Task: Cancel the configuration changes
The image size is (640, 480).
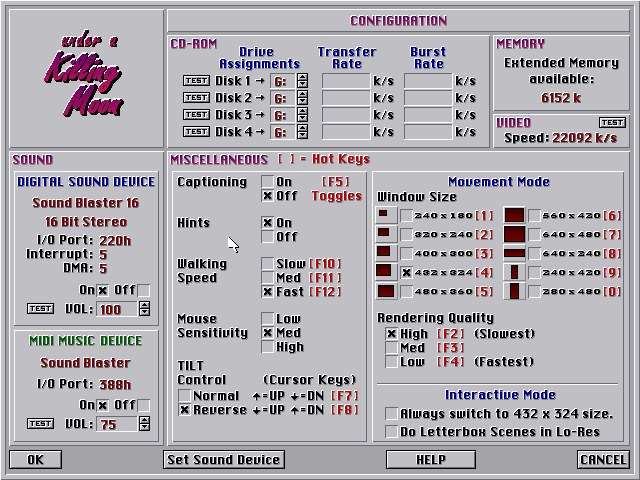Action: 603,460
